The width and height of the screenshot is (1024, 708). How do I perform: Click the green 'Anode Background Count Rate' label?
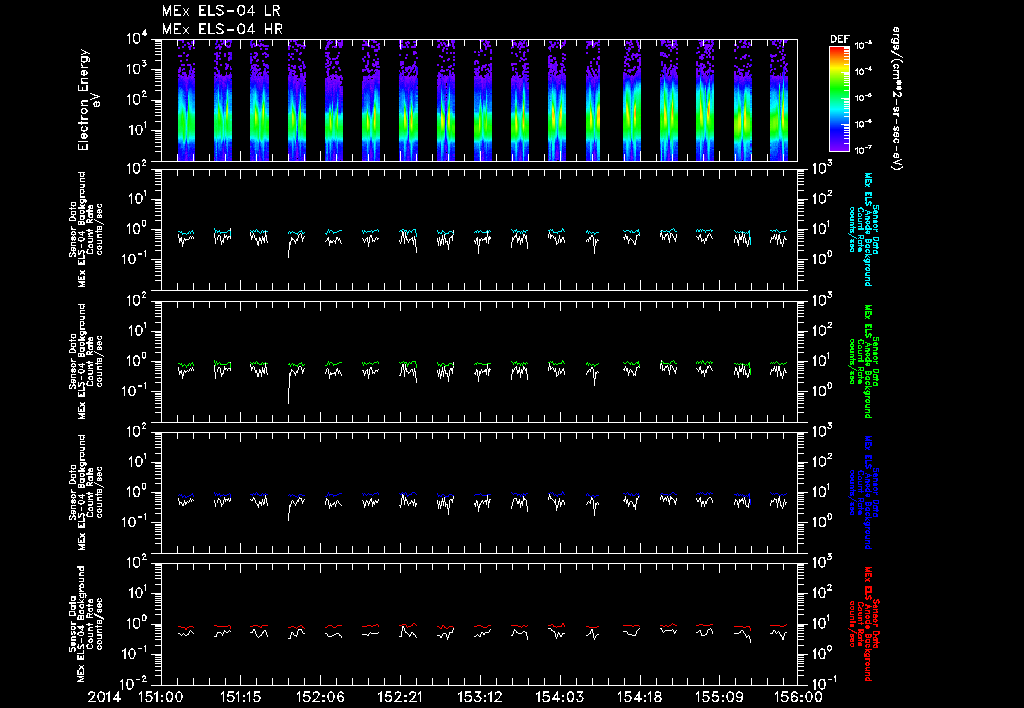863,361
